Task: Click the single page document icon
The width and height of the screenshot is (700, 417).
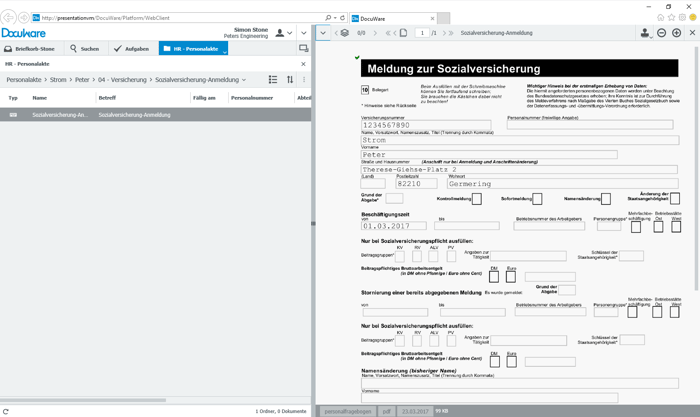Action: [x=404, y=33]
